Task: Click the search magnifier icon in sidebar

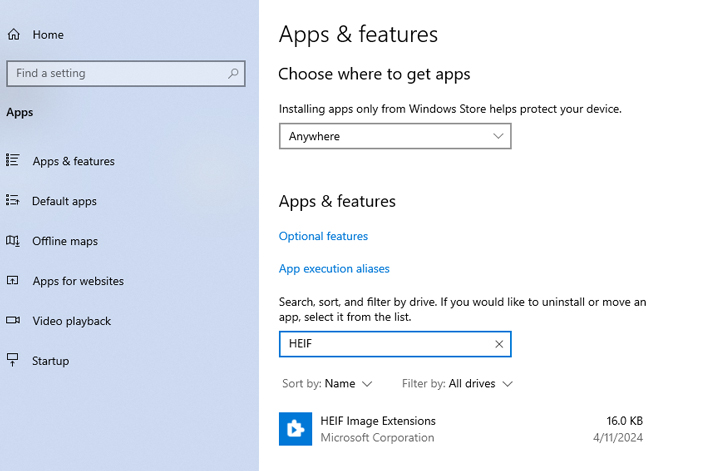Action: [233, 73]
